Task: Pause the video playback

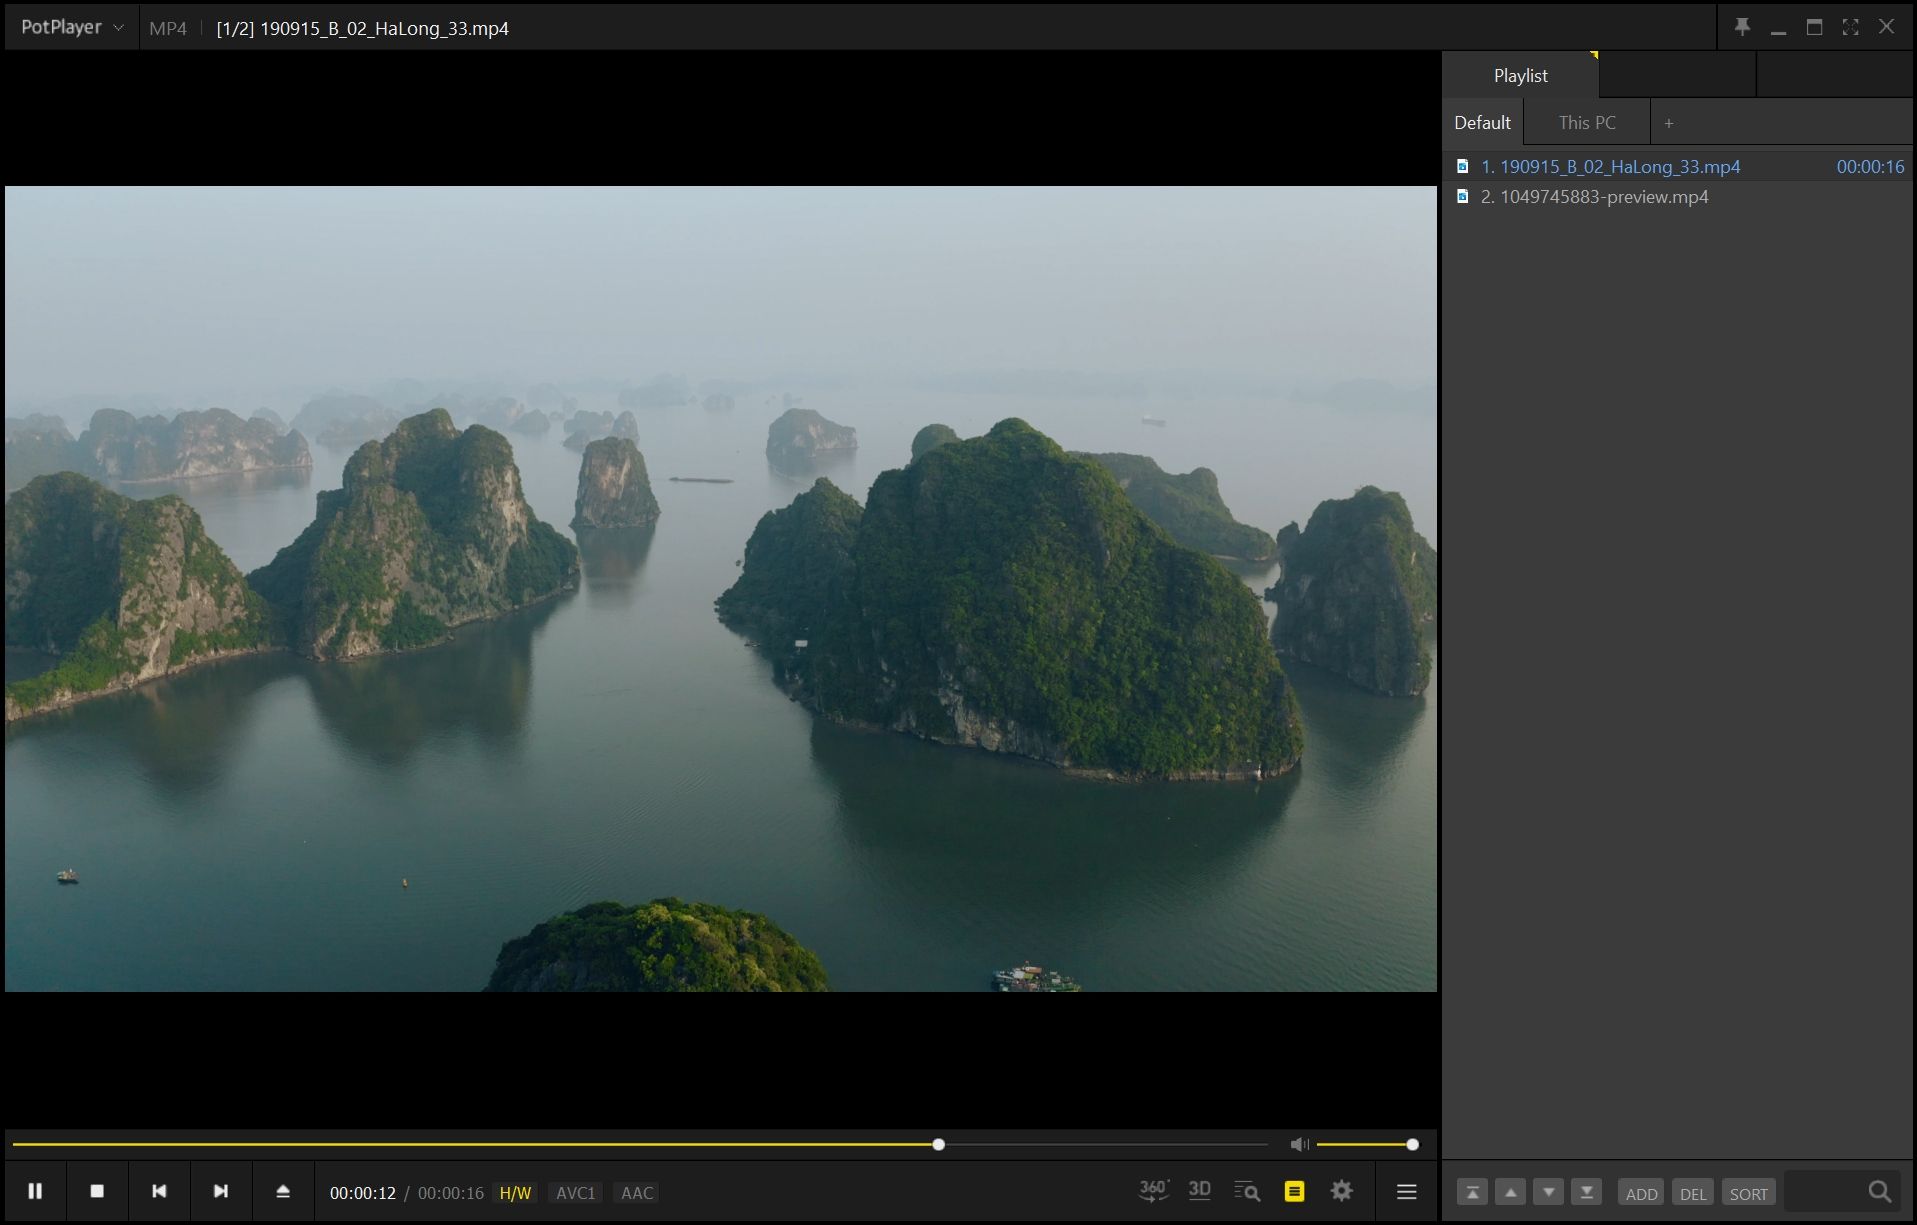Action: coord(35,1191)
